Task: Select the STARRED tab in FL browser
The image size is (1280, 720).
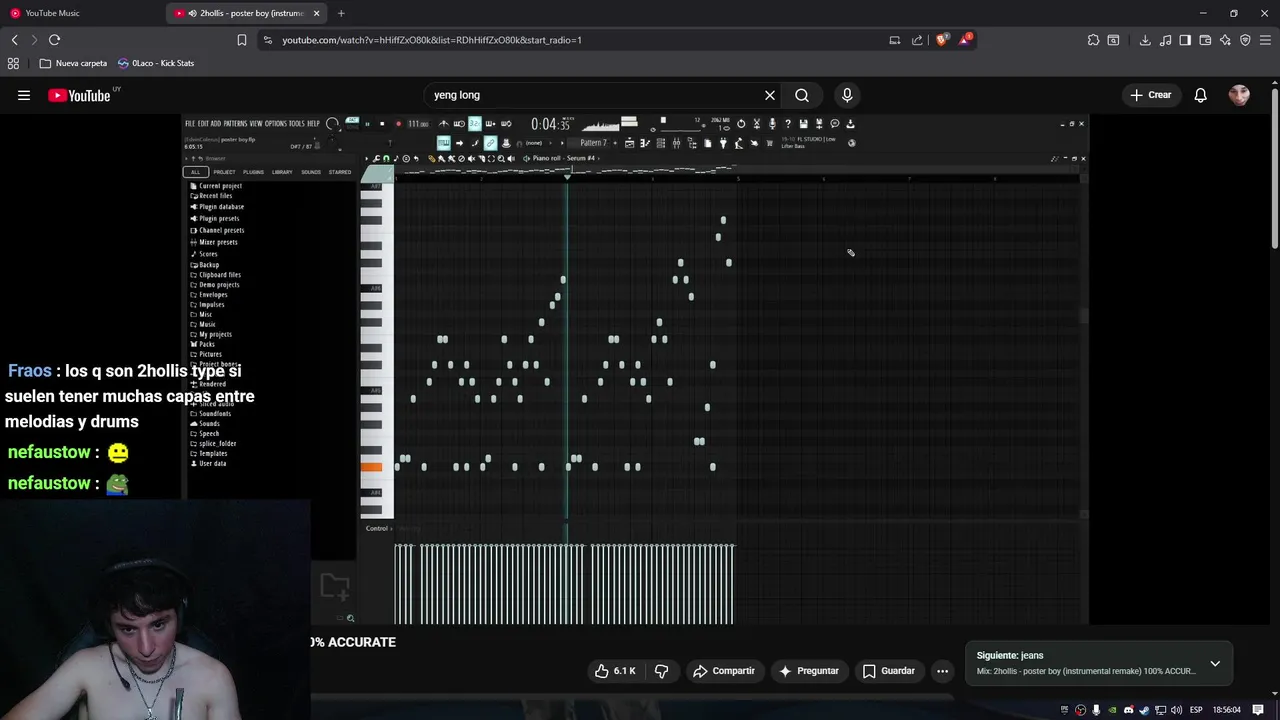Action: pos(340,172)
